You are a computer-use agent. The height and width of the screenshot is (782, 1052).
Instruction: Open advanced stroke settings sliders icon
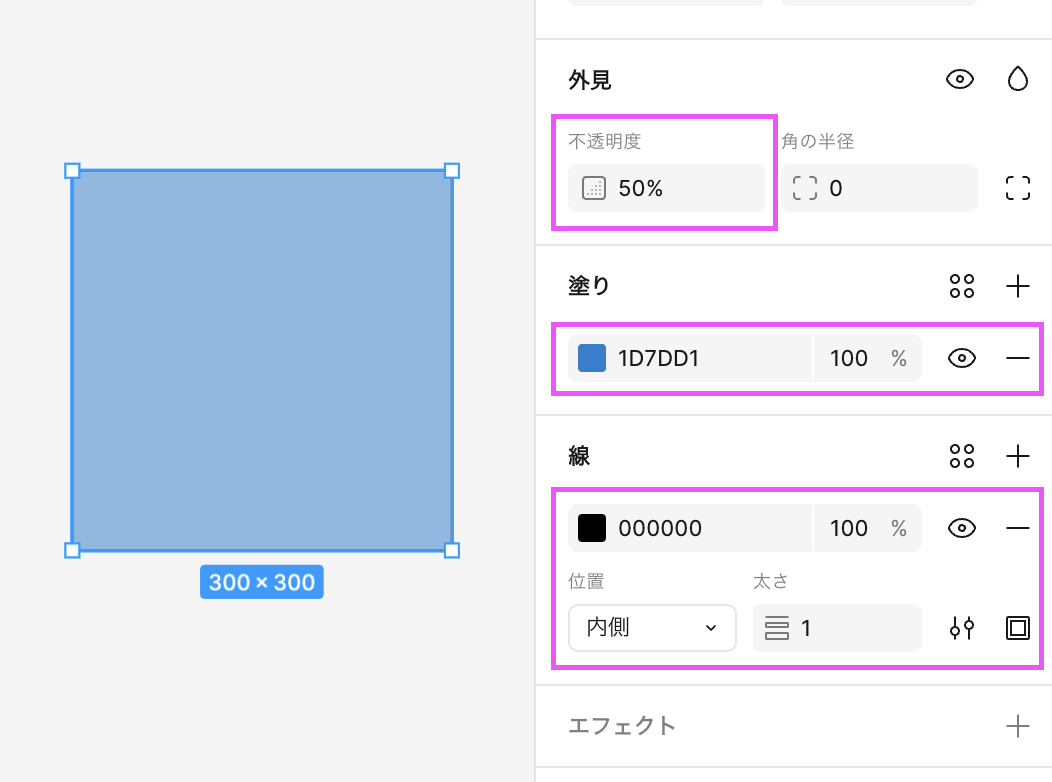[961, 628]
